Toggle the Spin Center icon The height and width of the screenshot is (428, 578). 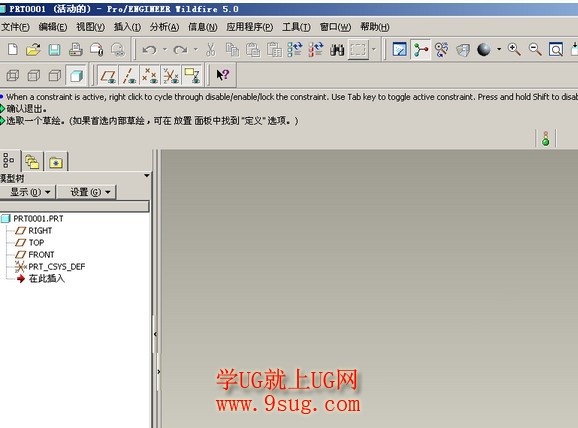[x=421, y=49]
